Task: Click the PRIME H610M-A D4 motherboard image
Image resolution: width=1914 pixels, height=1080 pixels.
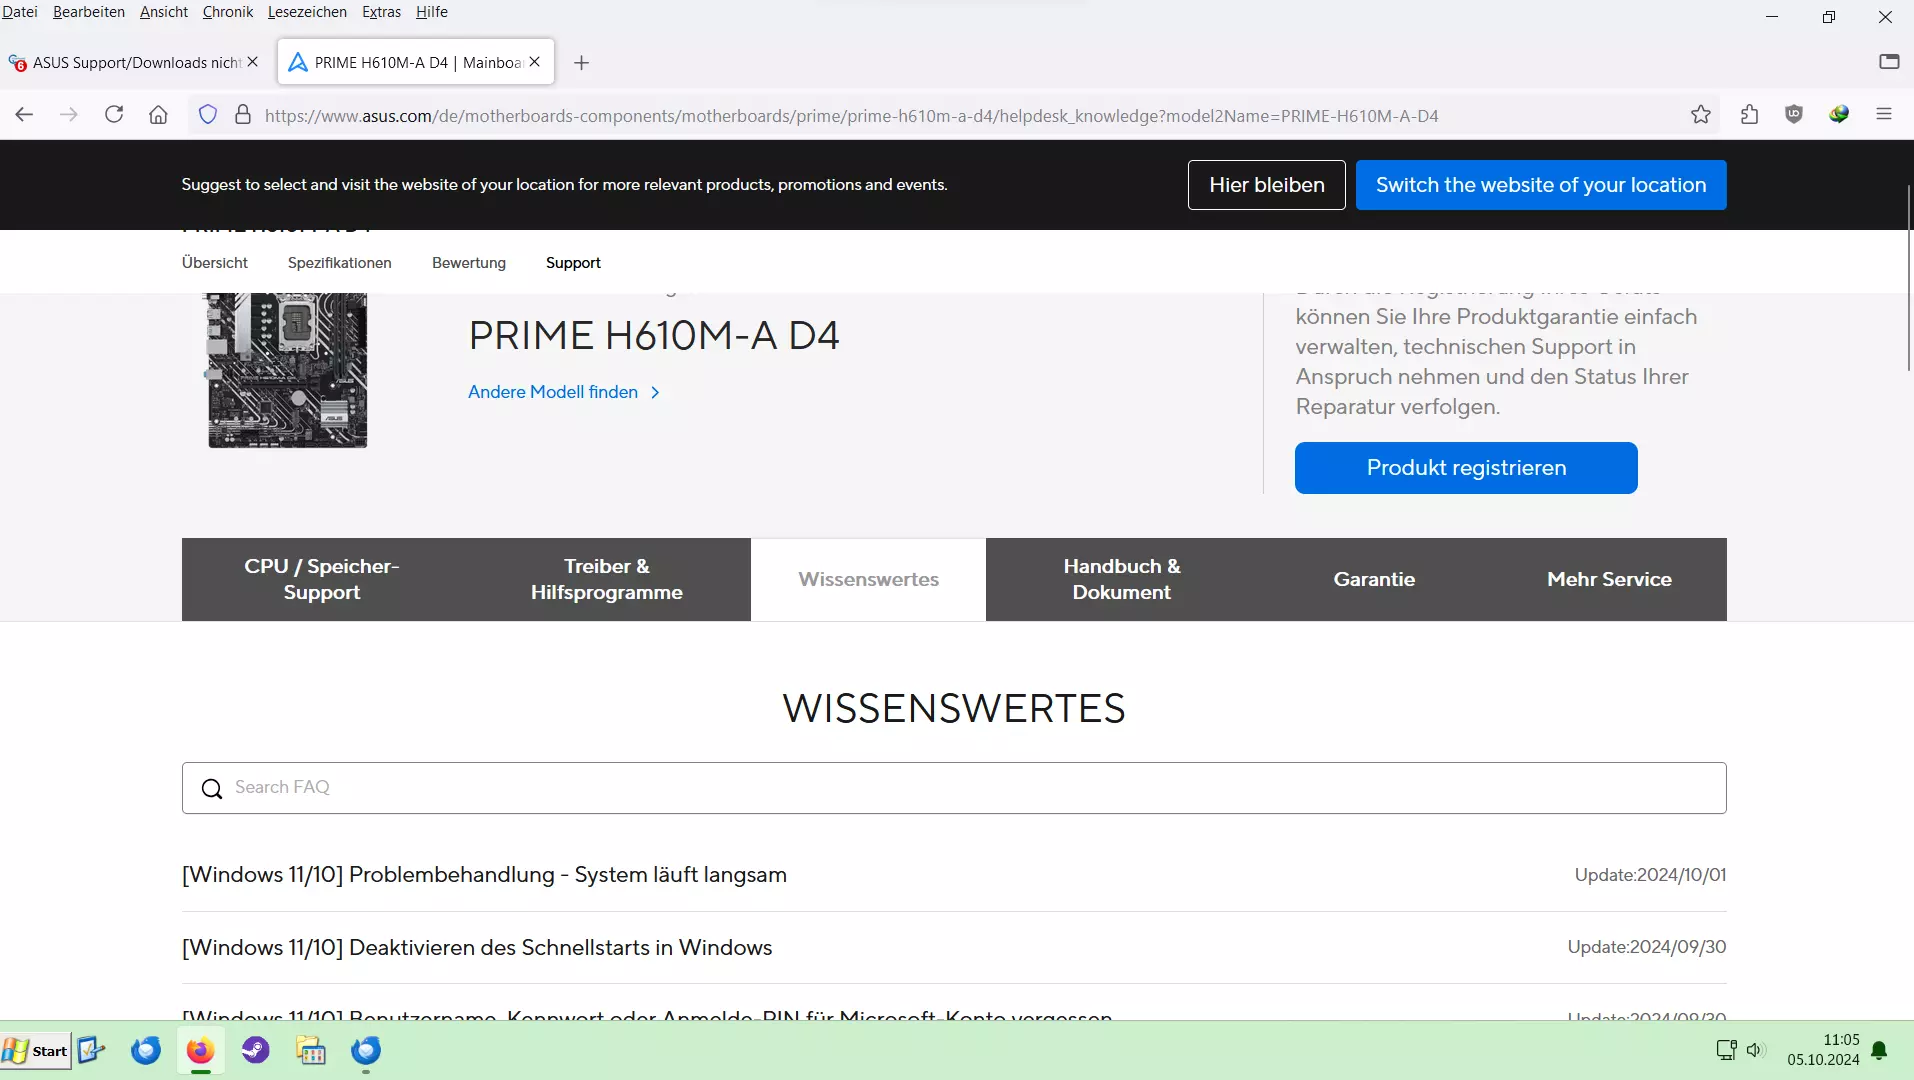Action: (x=287, y=370)
